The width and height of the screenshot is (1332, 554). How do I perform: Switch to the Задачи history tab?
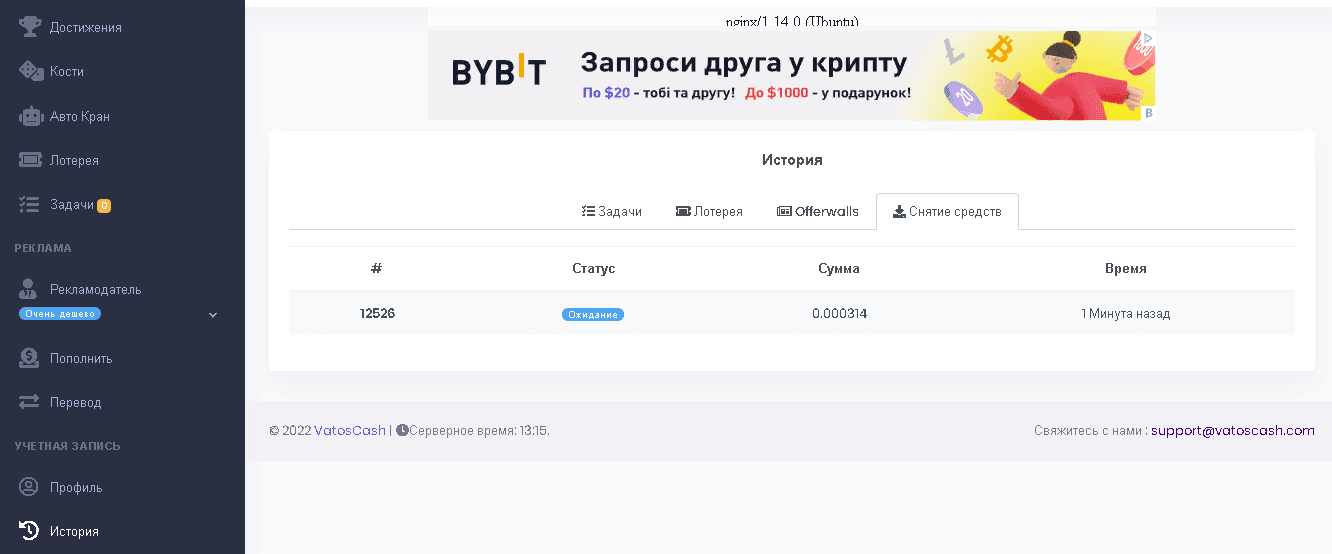tap(611, 212)
